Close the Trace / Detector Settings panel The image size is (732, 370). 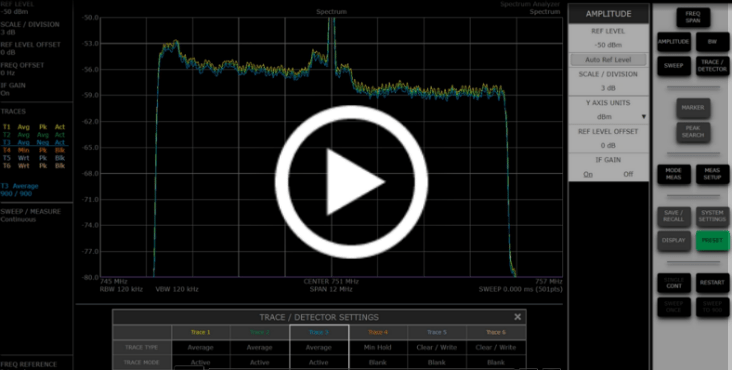click(517, 317)
